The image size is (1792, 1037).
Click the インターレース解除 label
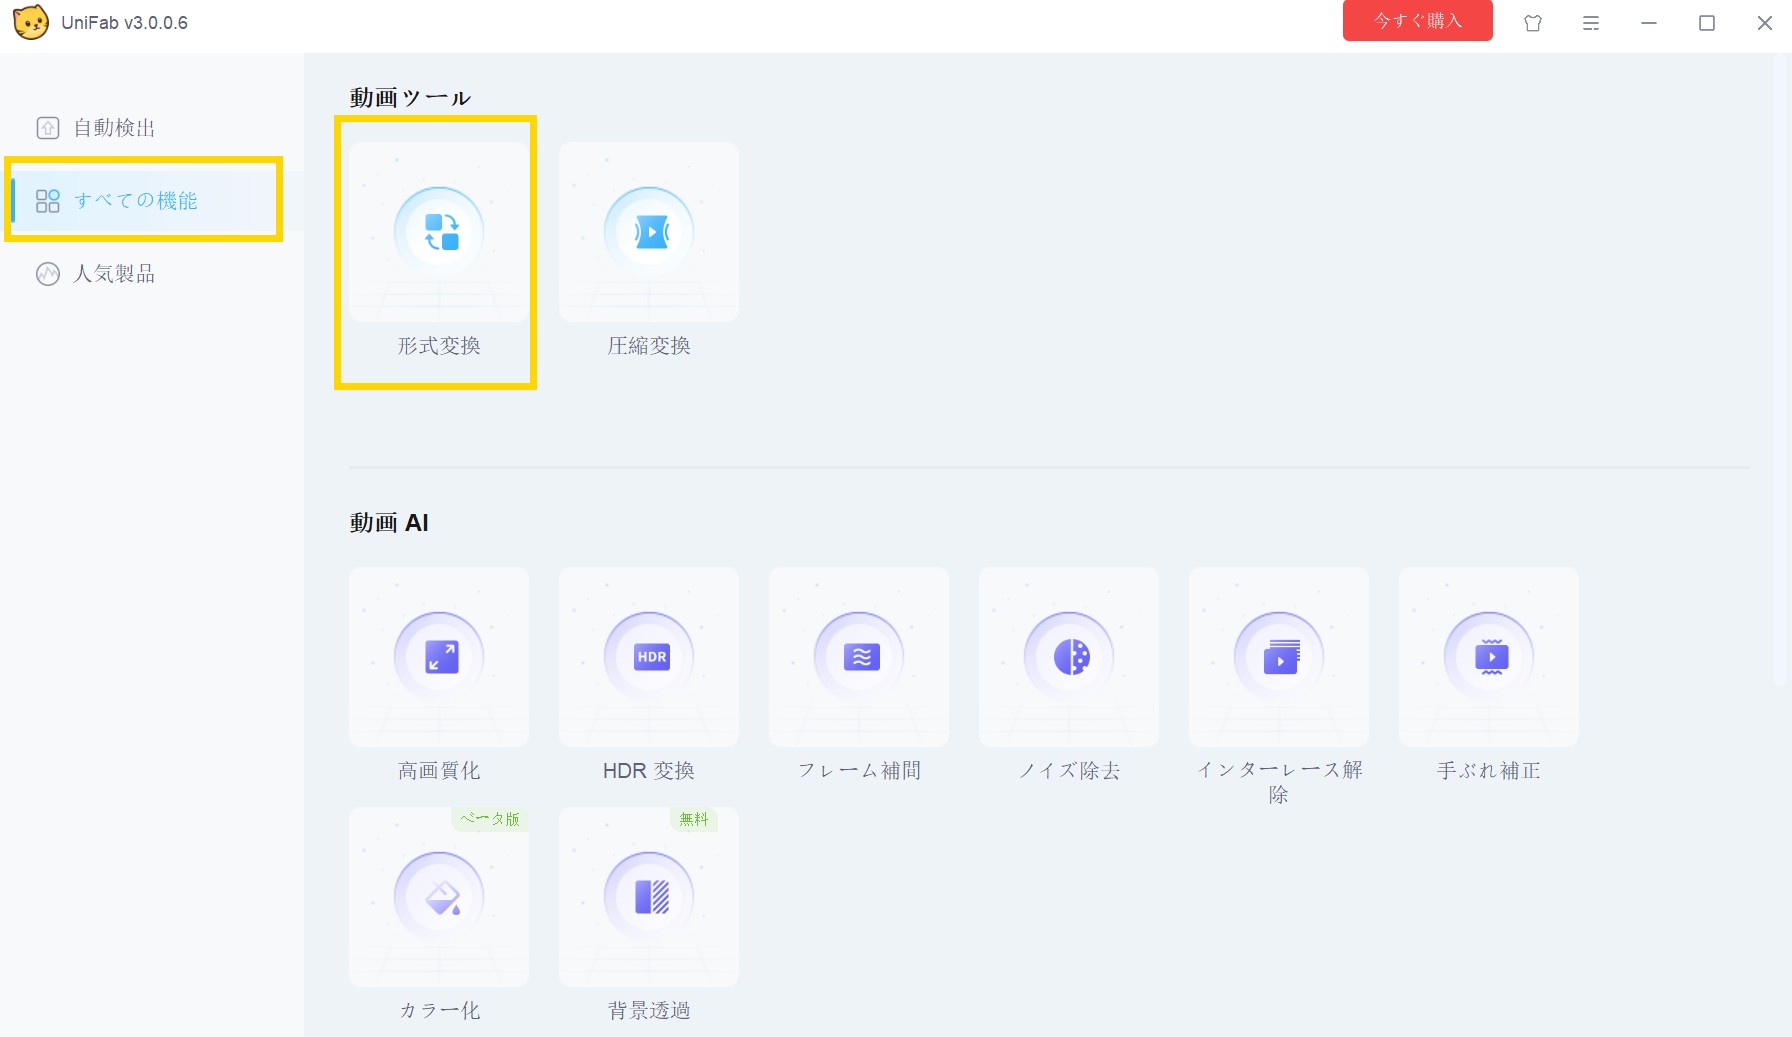coord(1279,782)
